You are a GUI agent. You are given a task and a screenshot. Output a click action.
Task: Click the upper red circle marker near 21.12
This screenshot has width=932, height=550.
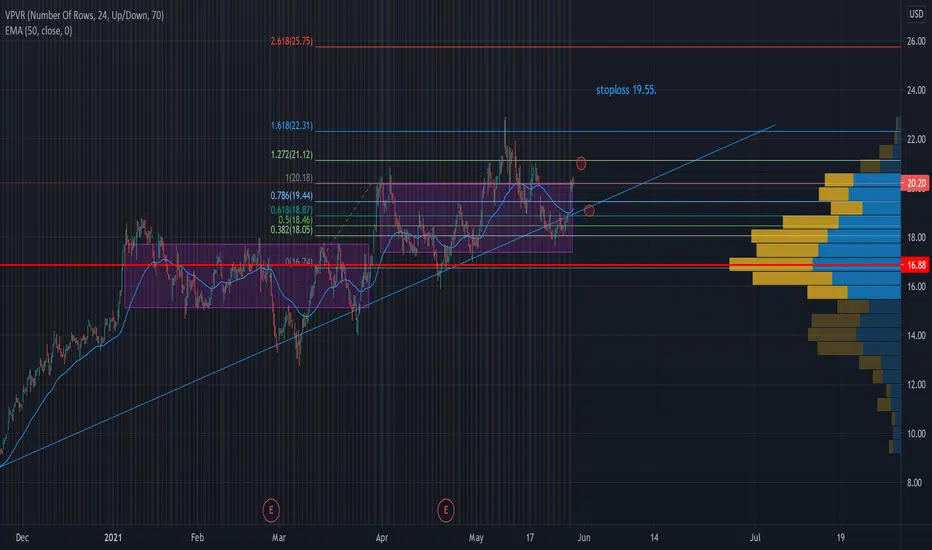point(581,164)
